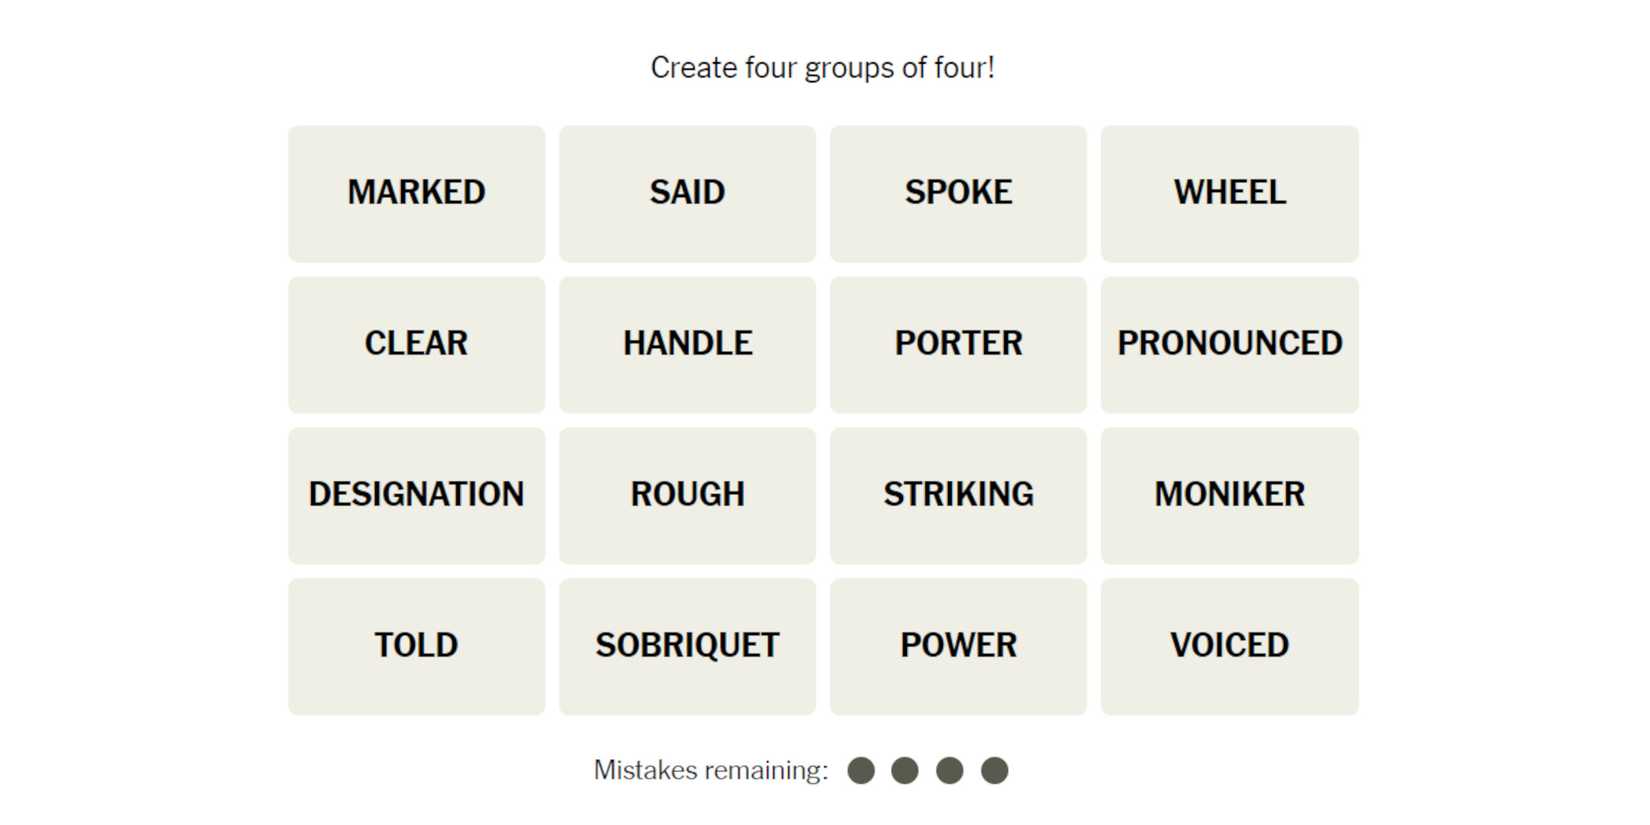The image size is (1650, 825).
Task: Choose the SOBRIQUET tile
Action: point(687,646)
